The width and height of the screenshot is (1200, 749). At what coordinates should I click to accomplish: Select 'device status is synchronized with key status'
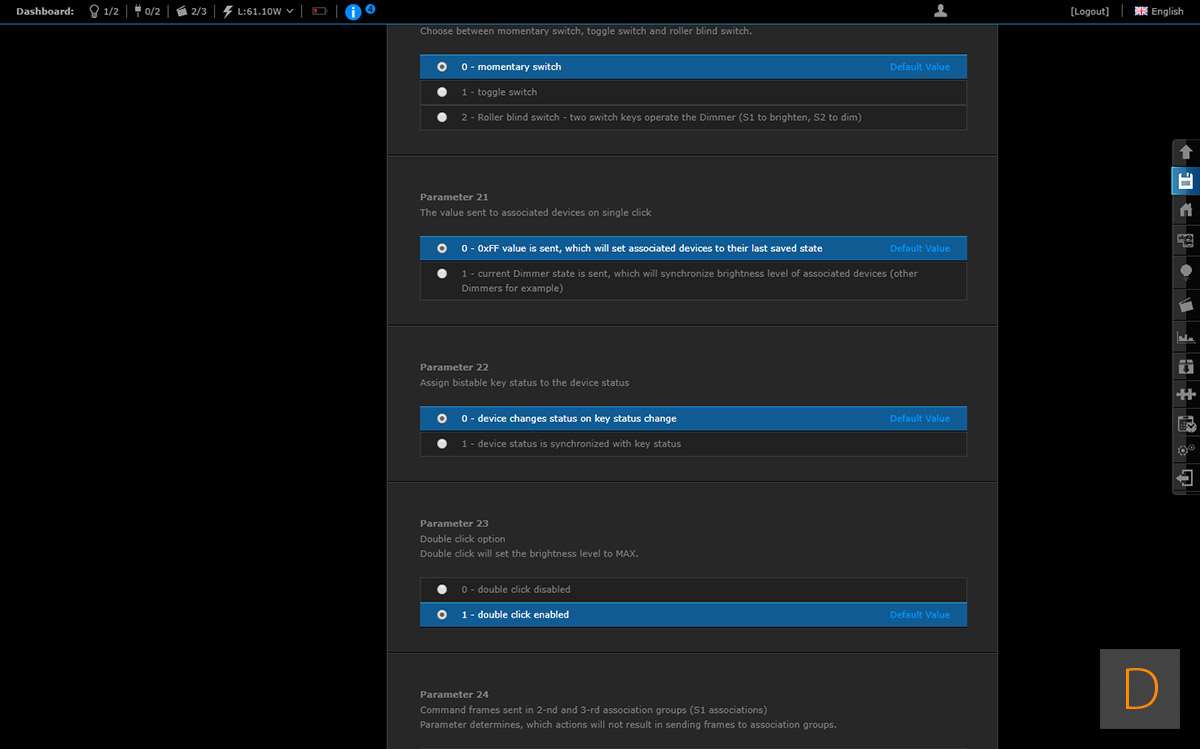[x=442, y=444]
